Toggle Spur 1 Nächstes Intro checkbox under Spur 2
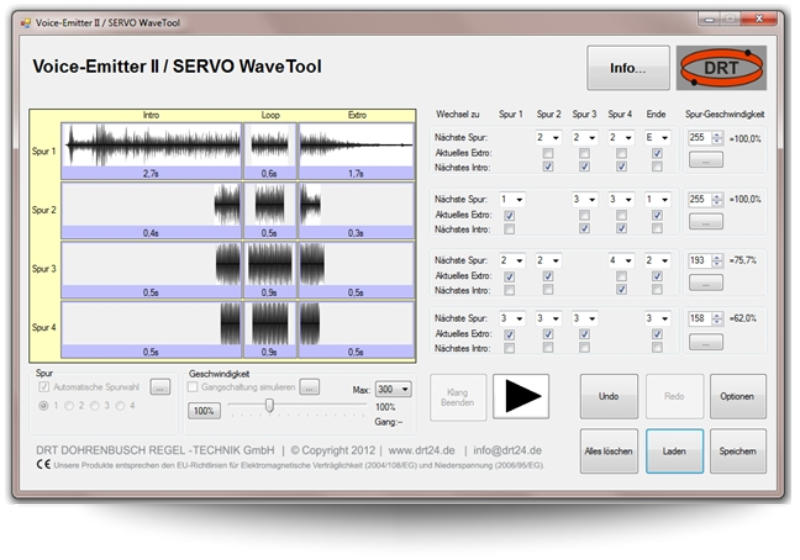The image size is (800, 560). click(x=548, y=167)
